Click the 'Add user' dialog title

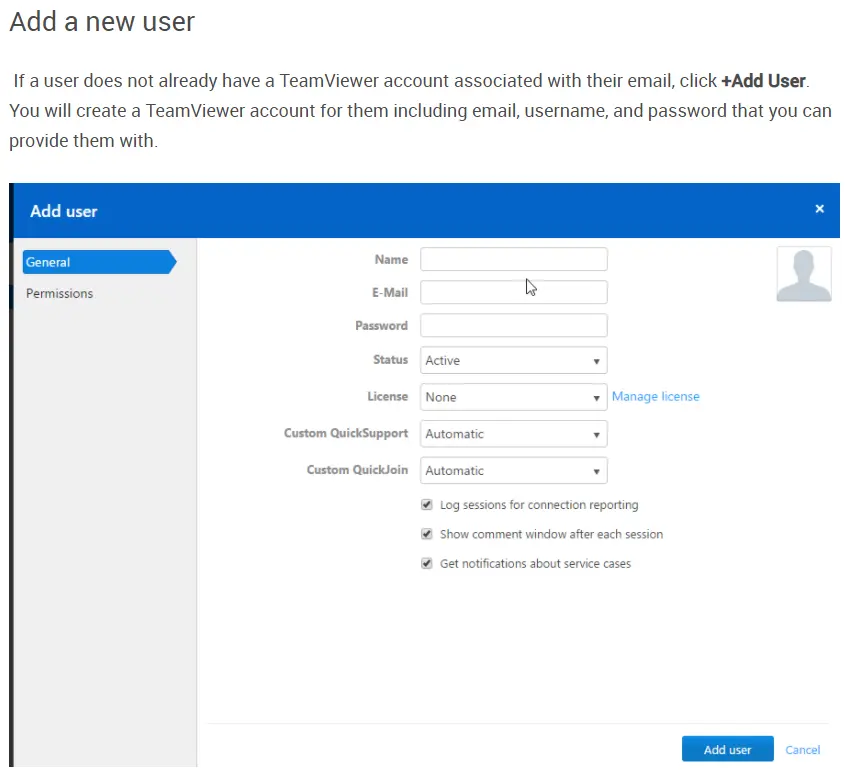64,212
